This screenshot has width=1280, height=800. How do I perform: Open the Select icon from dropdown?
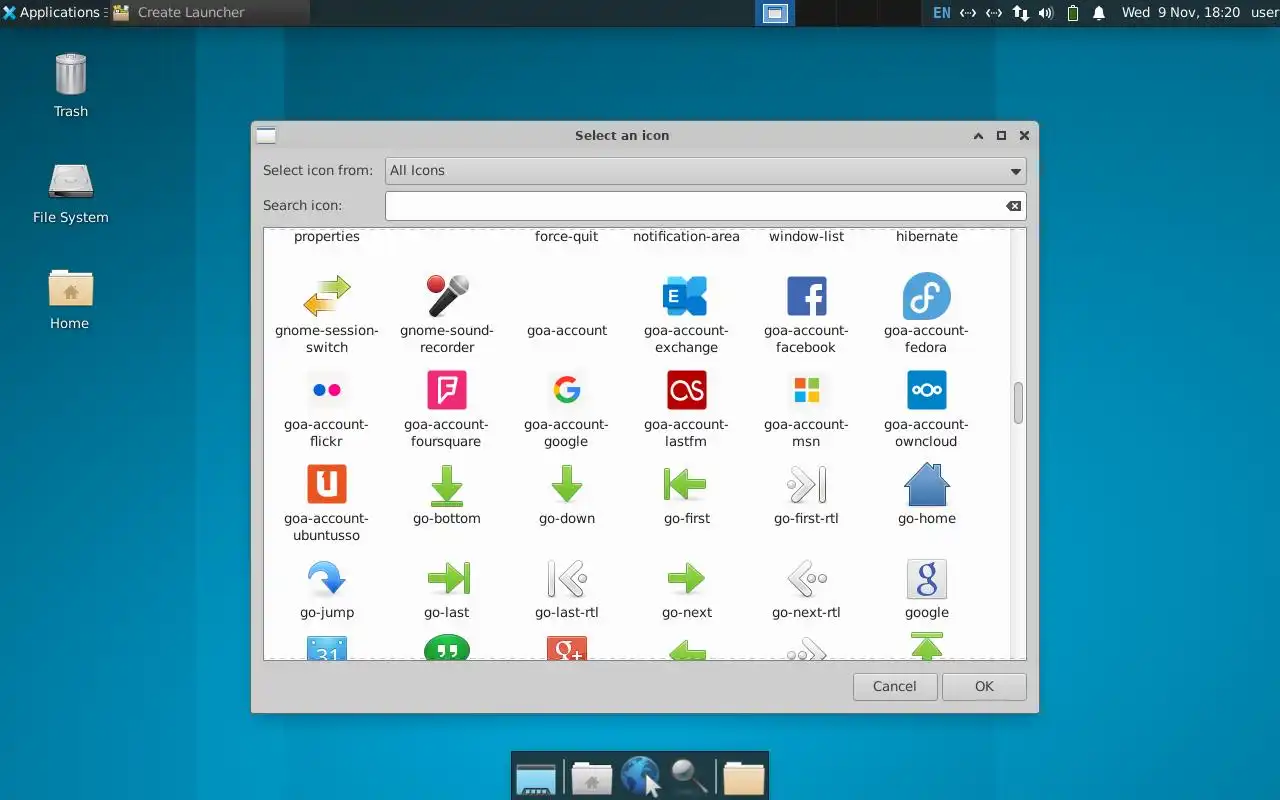(x=705, y=170)
